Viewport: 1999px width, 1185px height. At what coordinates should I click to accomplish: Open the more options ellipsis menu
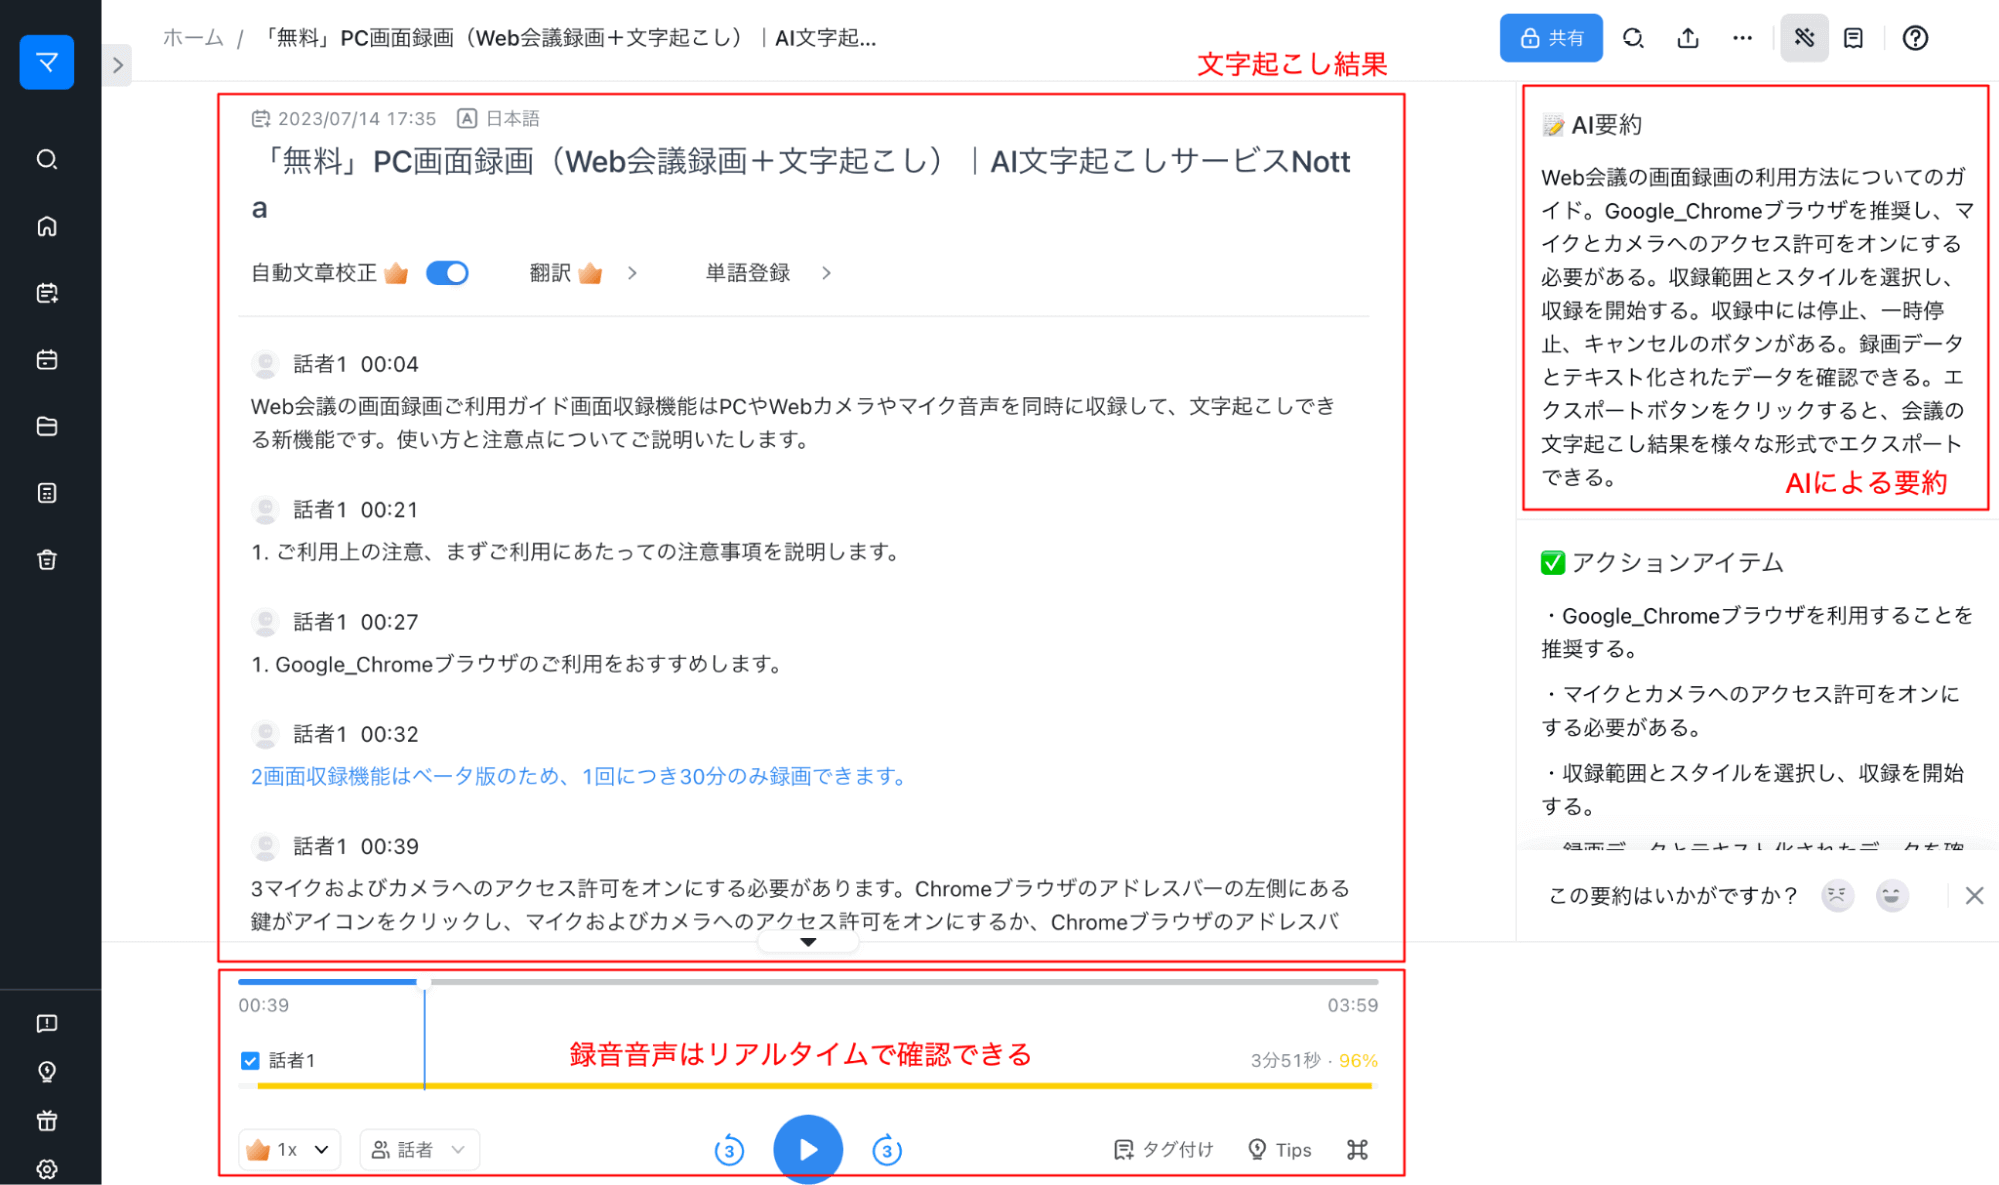point(1742,38)
